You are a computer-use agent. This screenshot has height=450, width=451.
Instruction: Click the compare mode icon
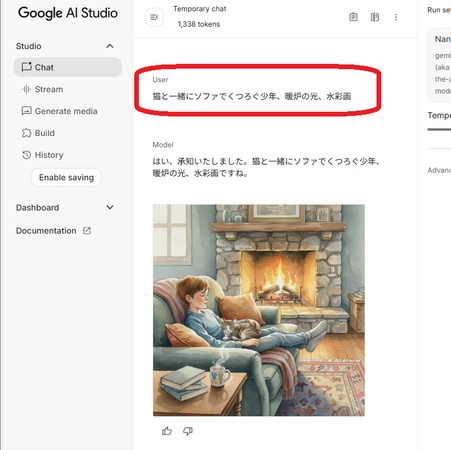[x=375, y=17]
